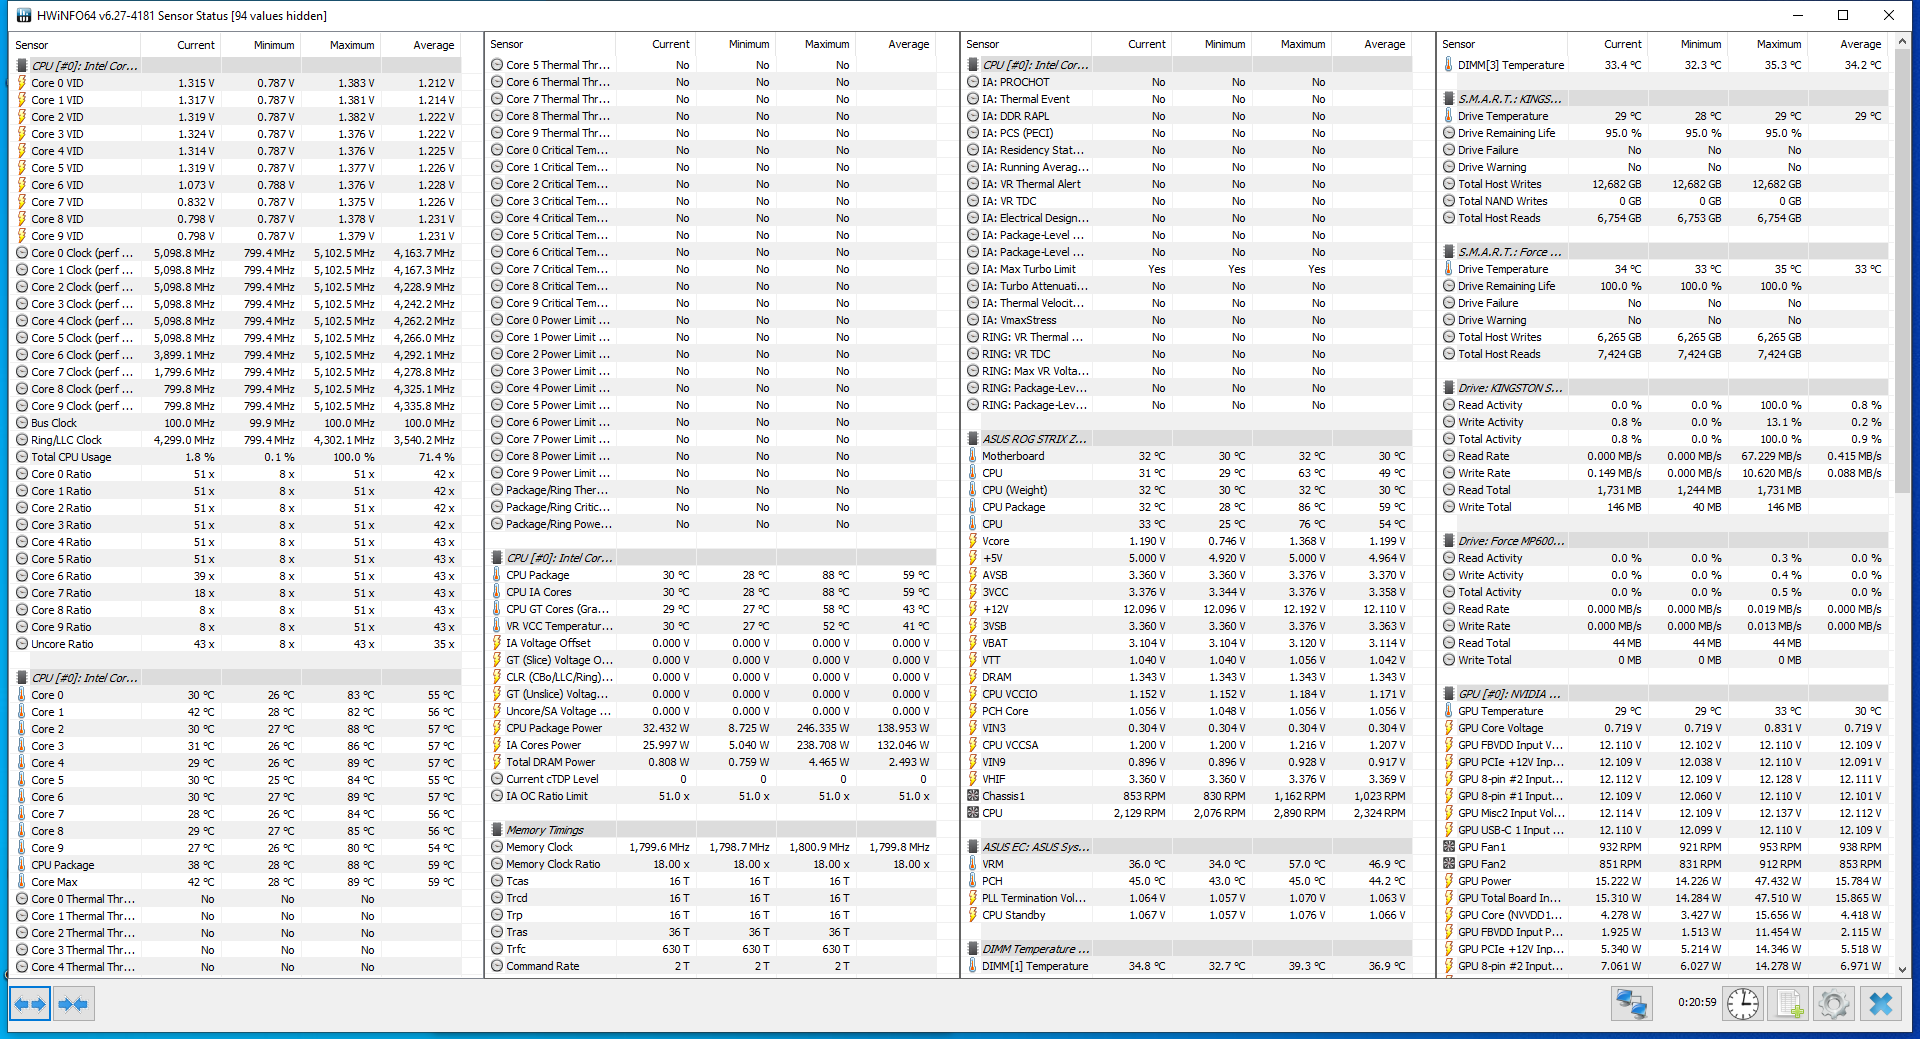Click scrollbar up arrow at window's right edge
Screen dimensions: 1920x1039
coord(1901,42)
